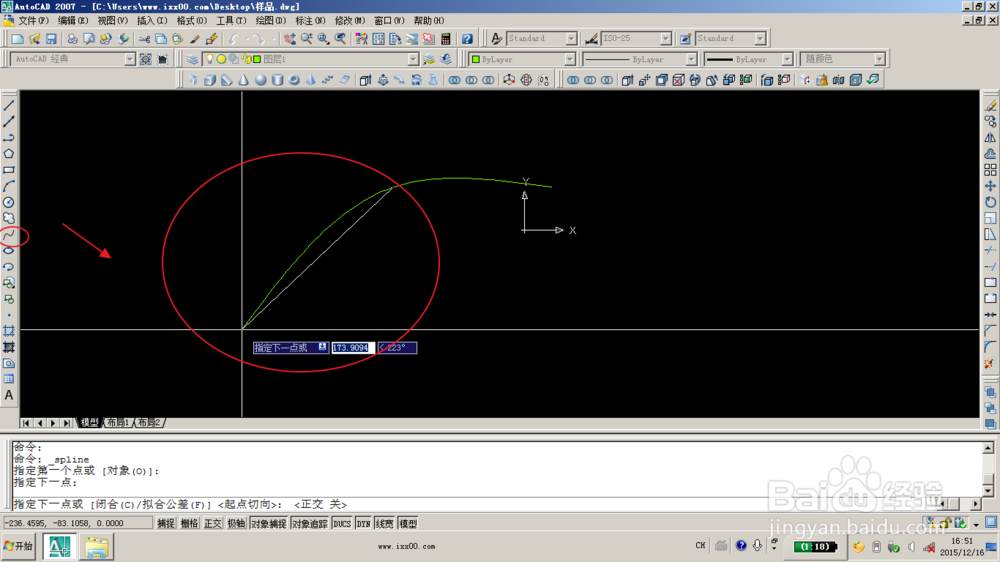Select the 模型 model tab
The image size is (1000, 562).
[x=89, y=423]
